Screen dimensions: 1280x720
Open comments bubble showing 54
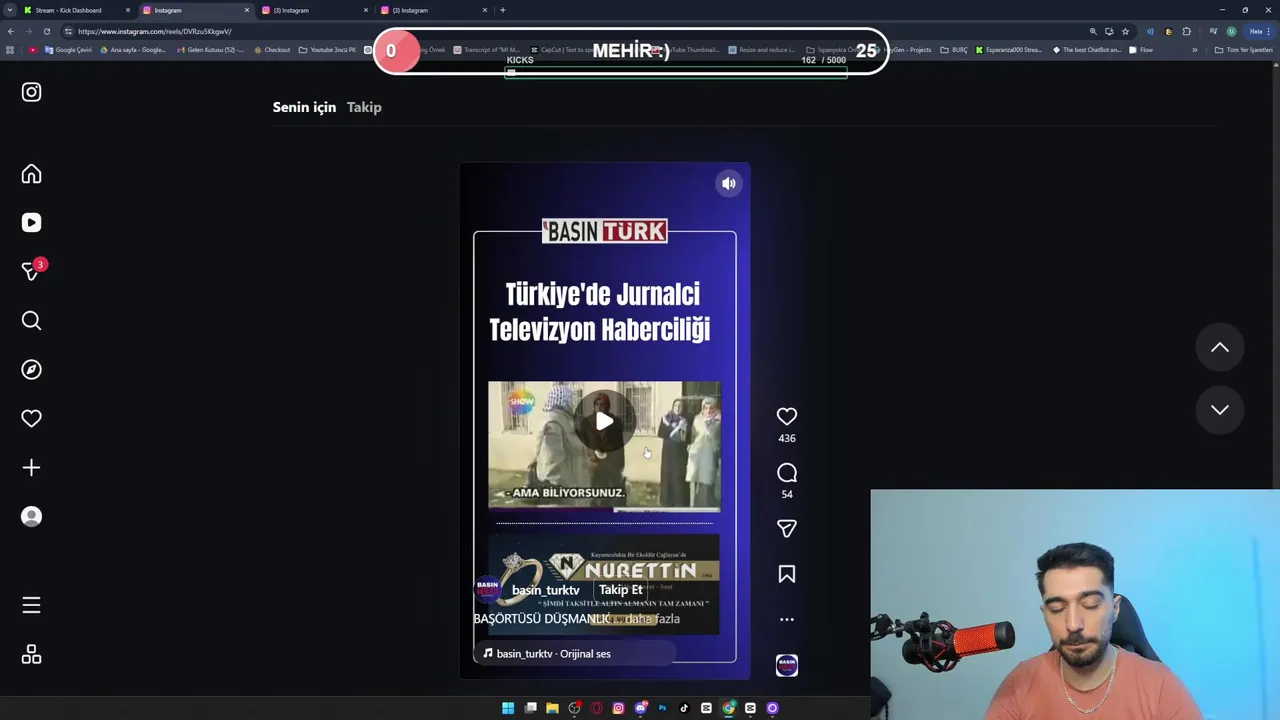click(x=787, y=473)
